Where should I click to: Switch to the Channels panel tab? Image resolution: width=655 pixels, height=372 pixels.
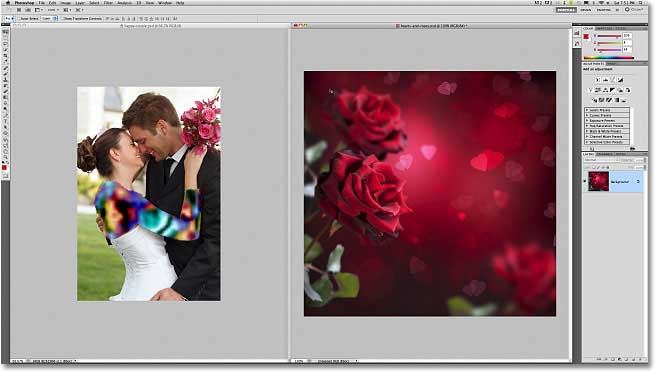[x=604, y=154]
